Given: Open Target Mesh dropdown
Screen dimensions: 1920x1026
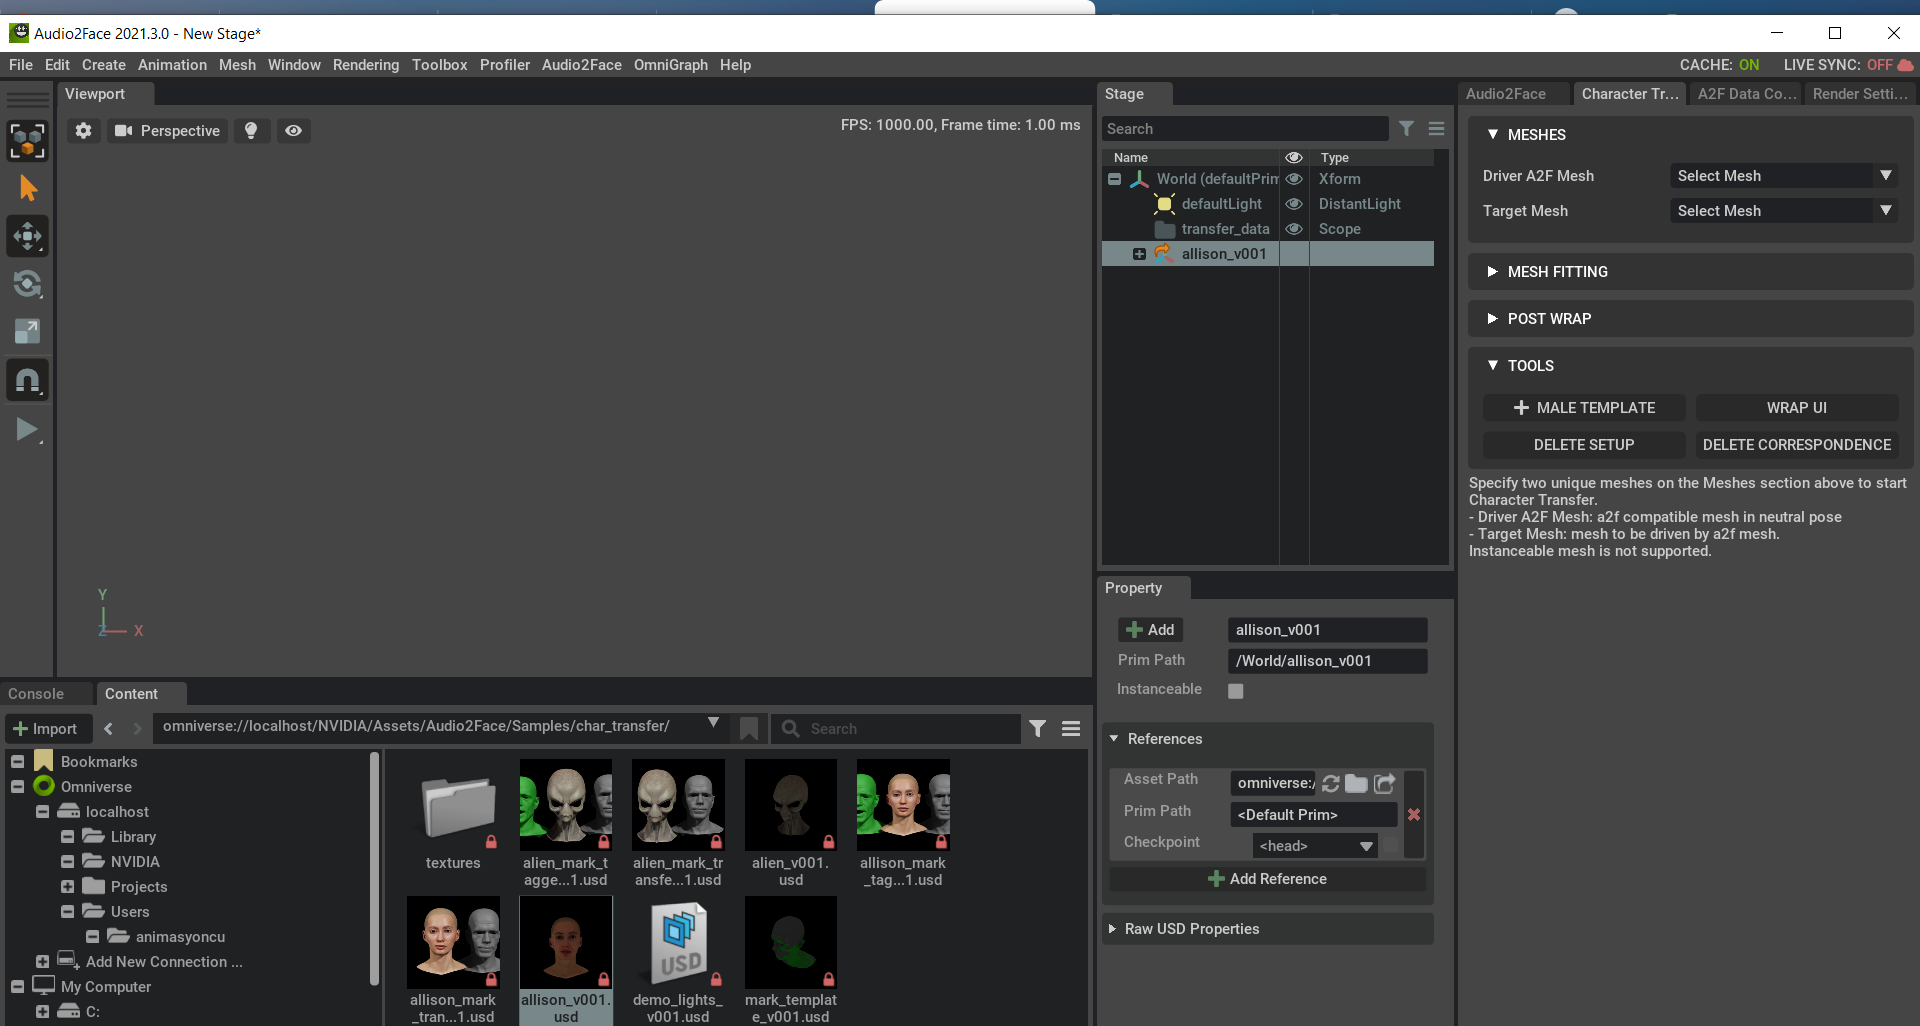Looking at the screenshot, I should 1784,211.
